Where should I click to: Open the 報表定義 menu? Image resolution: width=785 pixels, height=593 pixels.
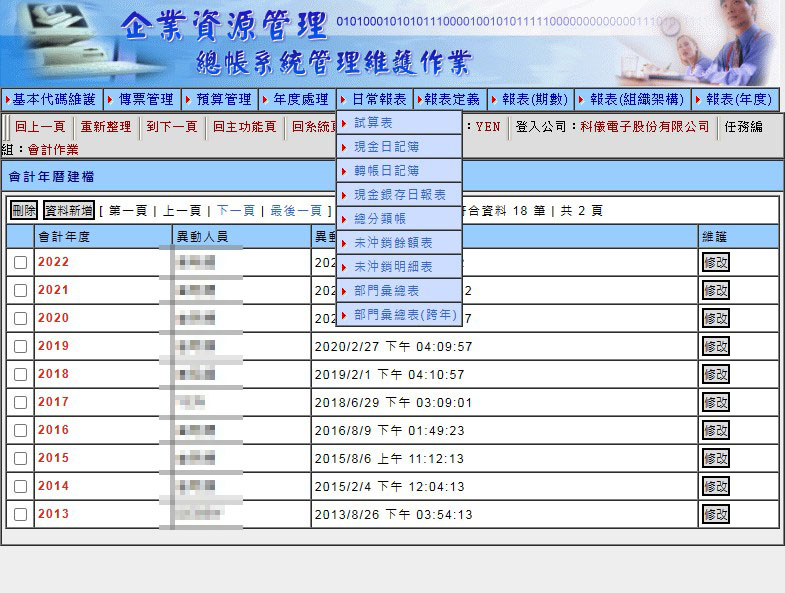[x=450, y=100]
